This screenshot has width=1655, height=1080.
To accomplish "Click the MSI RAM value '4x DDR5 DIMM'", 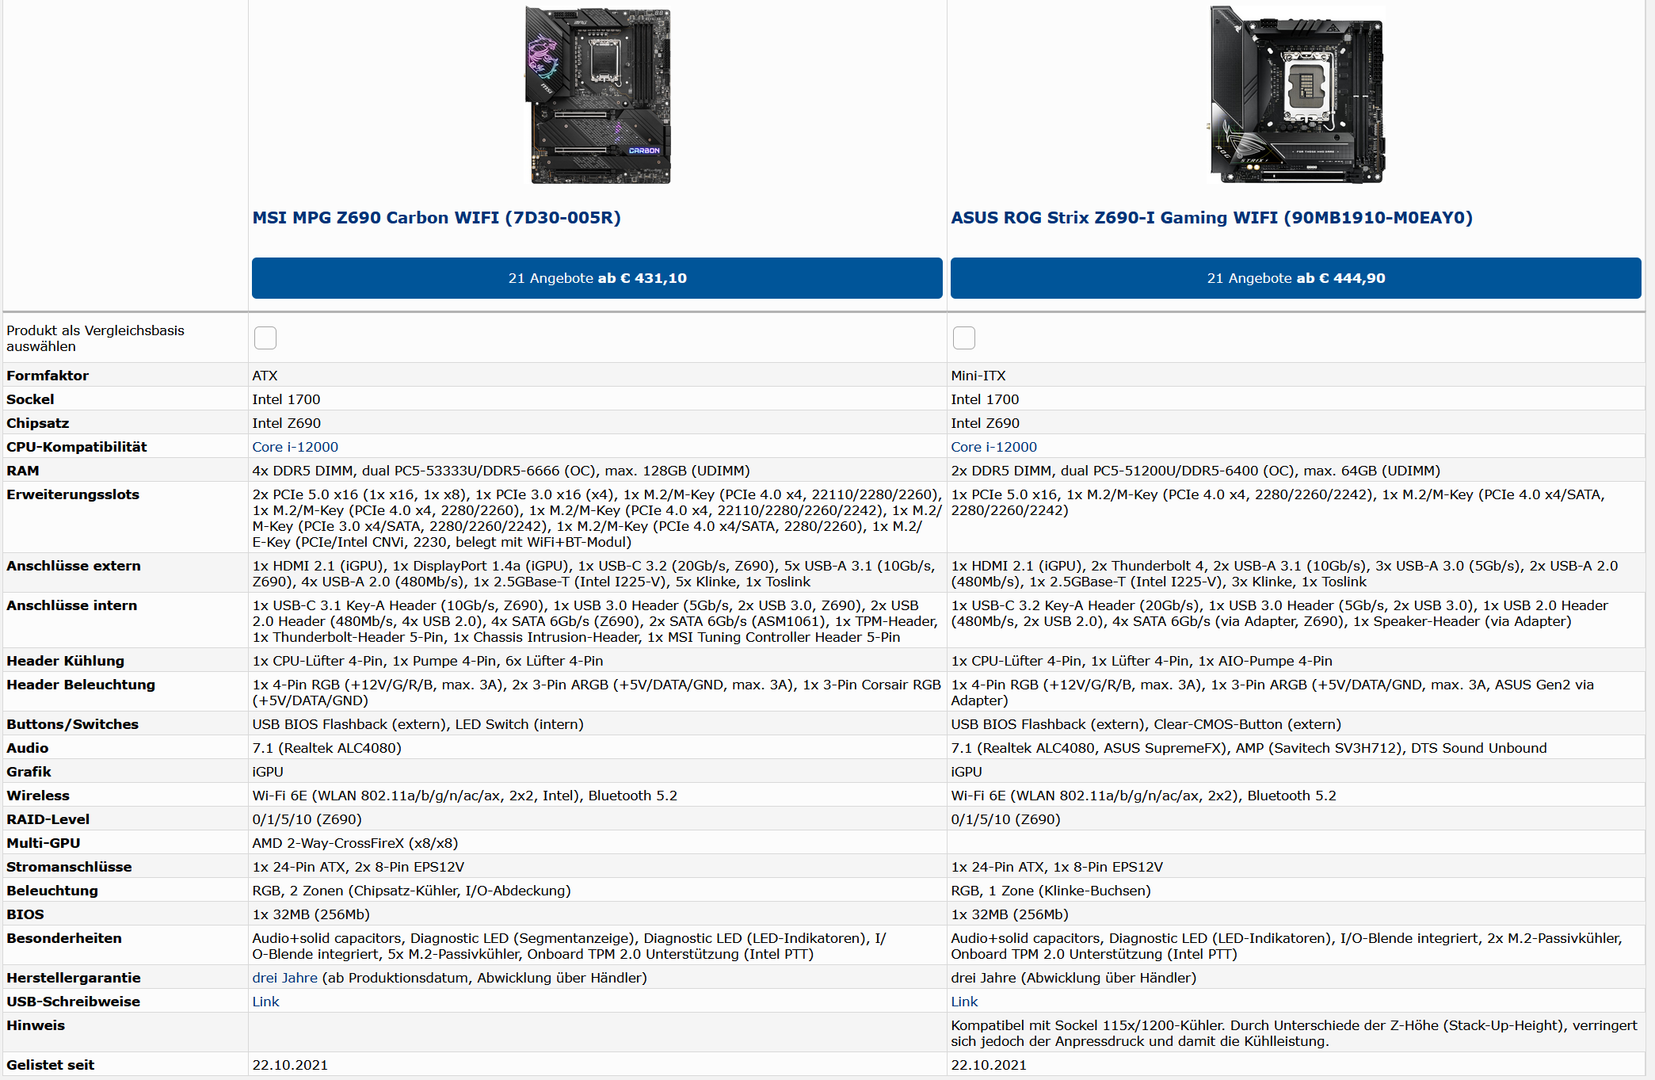I will [501, 471].
